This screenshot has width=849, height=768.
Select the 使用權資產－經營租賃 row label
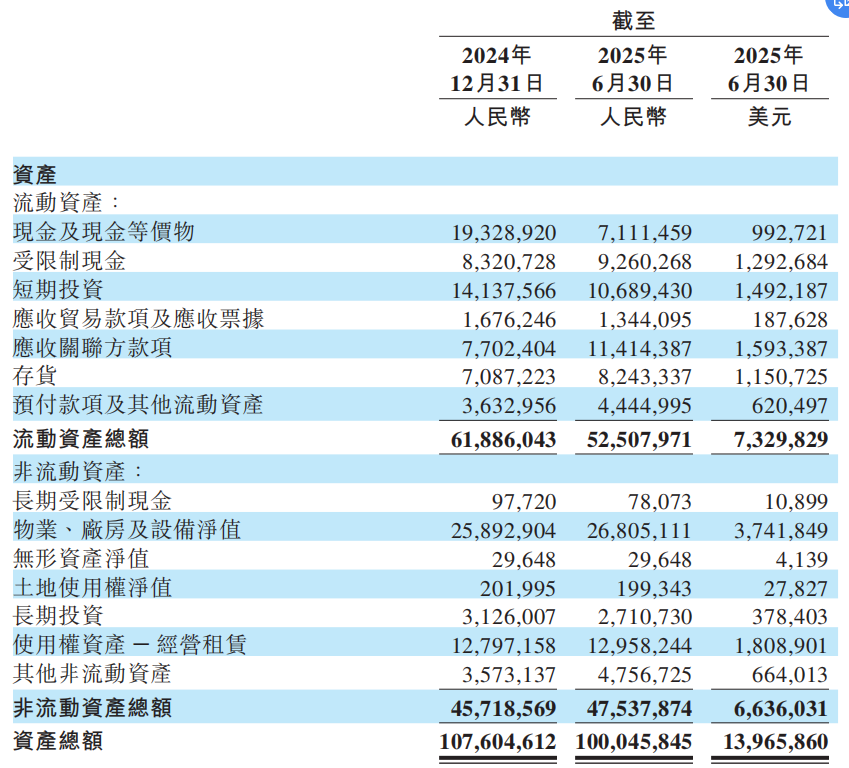[130, 645]
